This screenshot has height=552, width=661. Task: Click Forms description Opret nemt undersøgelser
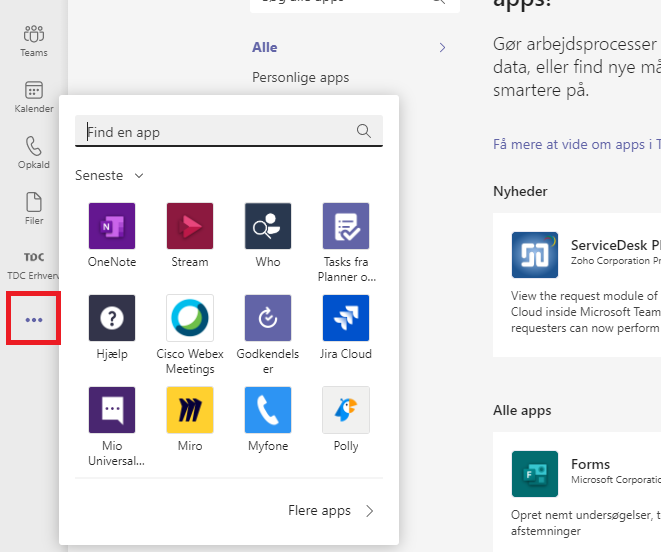pos(586,523)
